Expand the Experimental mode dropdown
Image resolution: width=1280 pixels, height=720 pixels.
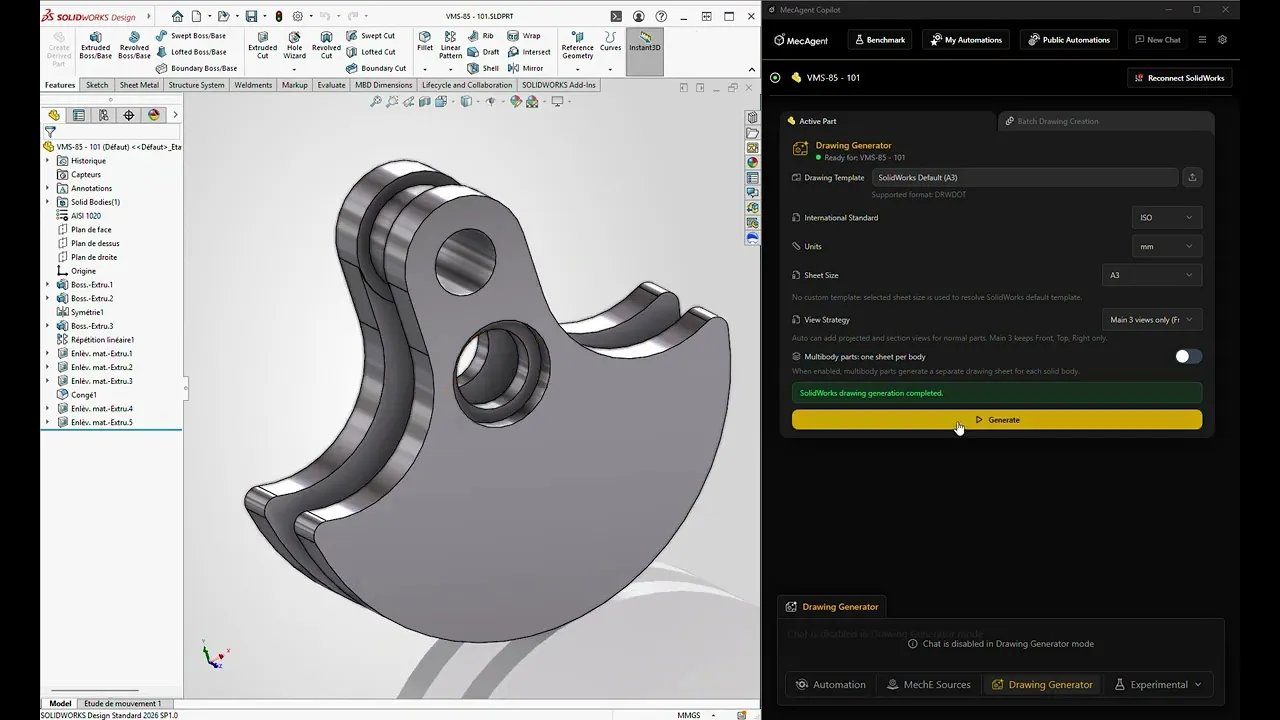pyautogui.click(x=1198, y=685)
